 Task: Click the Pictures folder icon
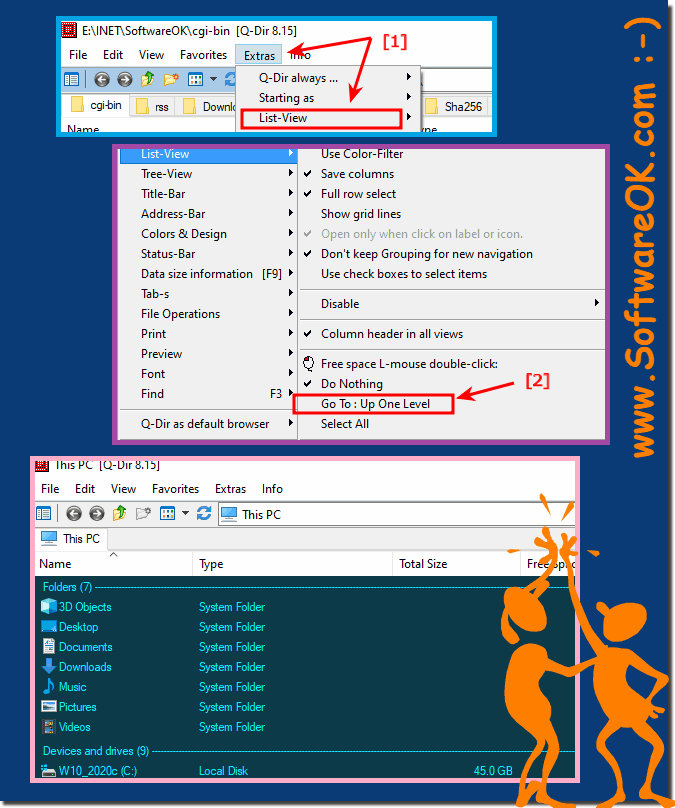pyautogui.click(x=49, y=706)
